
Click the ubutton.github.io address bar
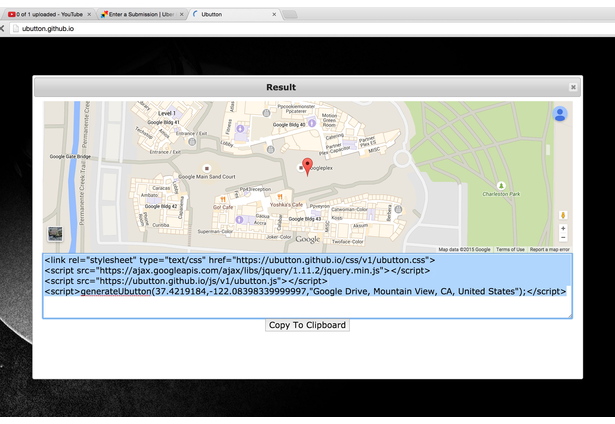coord(314,29)
